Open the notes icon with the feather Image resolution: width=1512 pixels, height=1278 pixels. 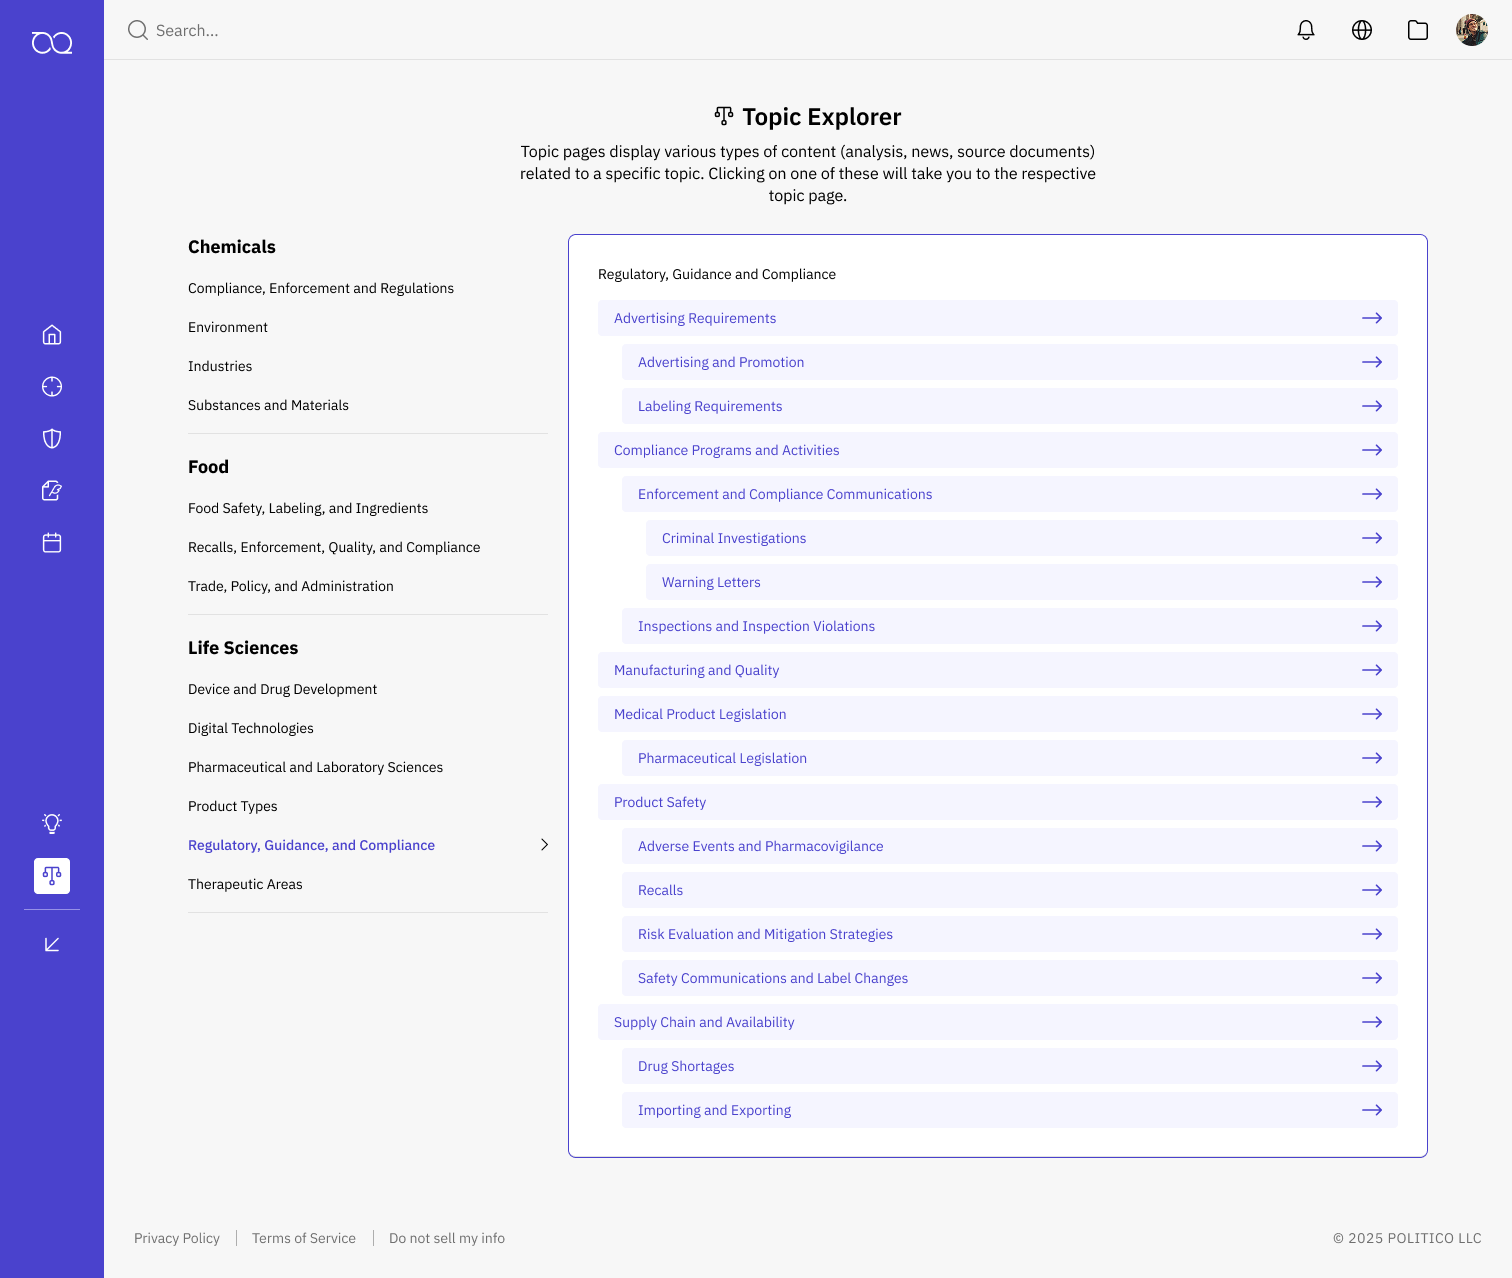coord(51,490)
